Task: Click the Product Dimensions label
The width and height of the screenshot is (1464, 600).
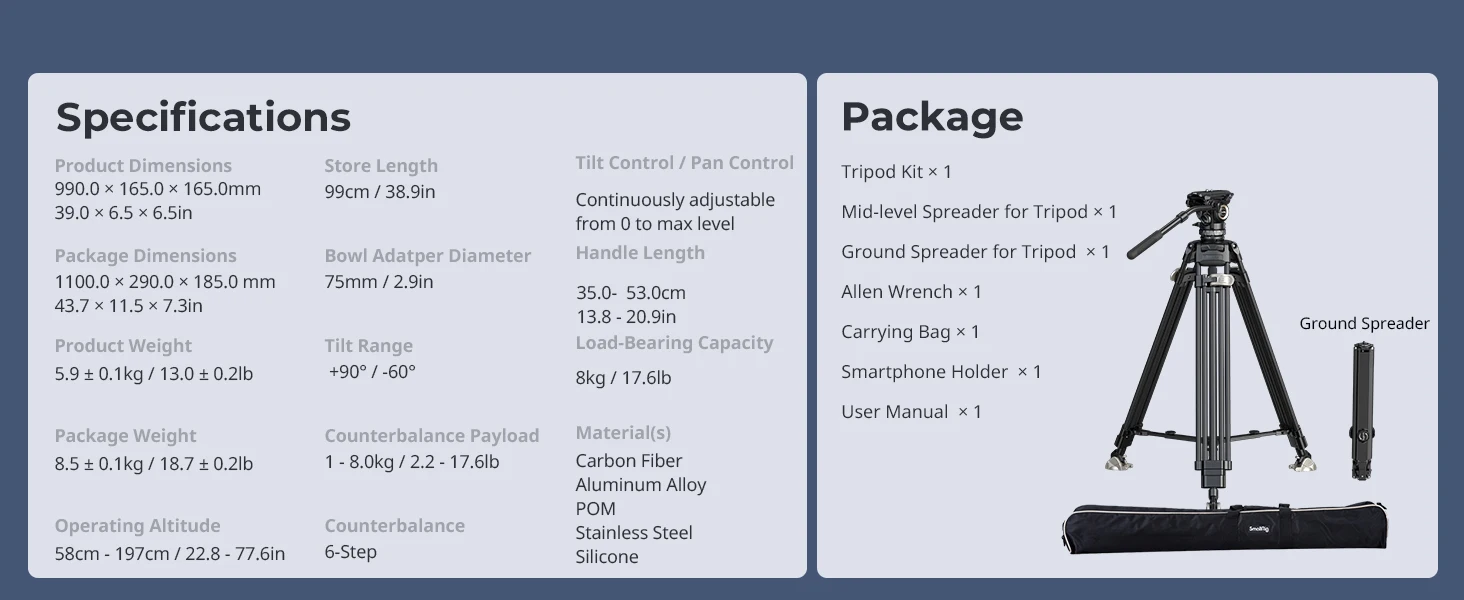Action: pos(143,166)
